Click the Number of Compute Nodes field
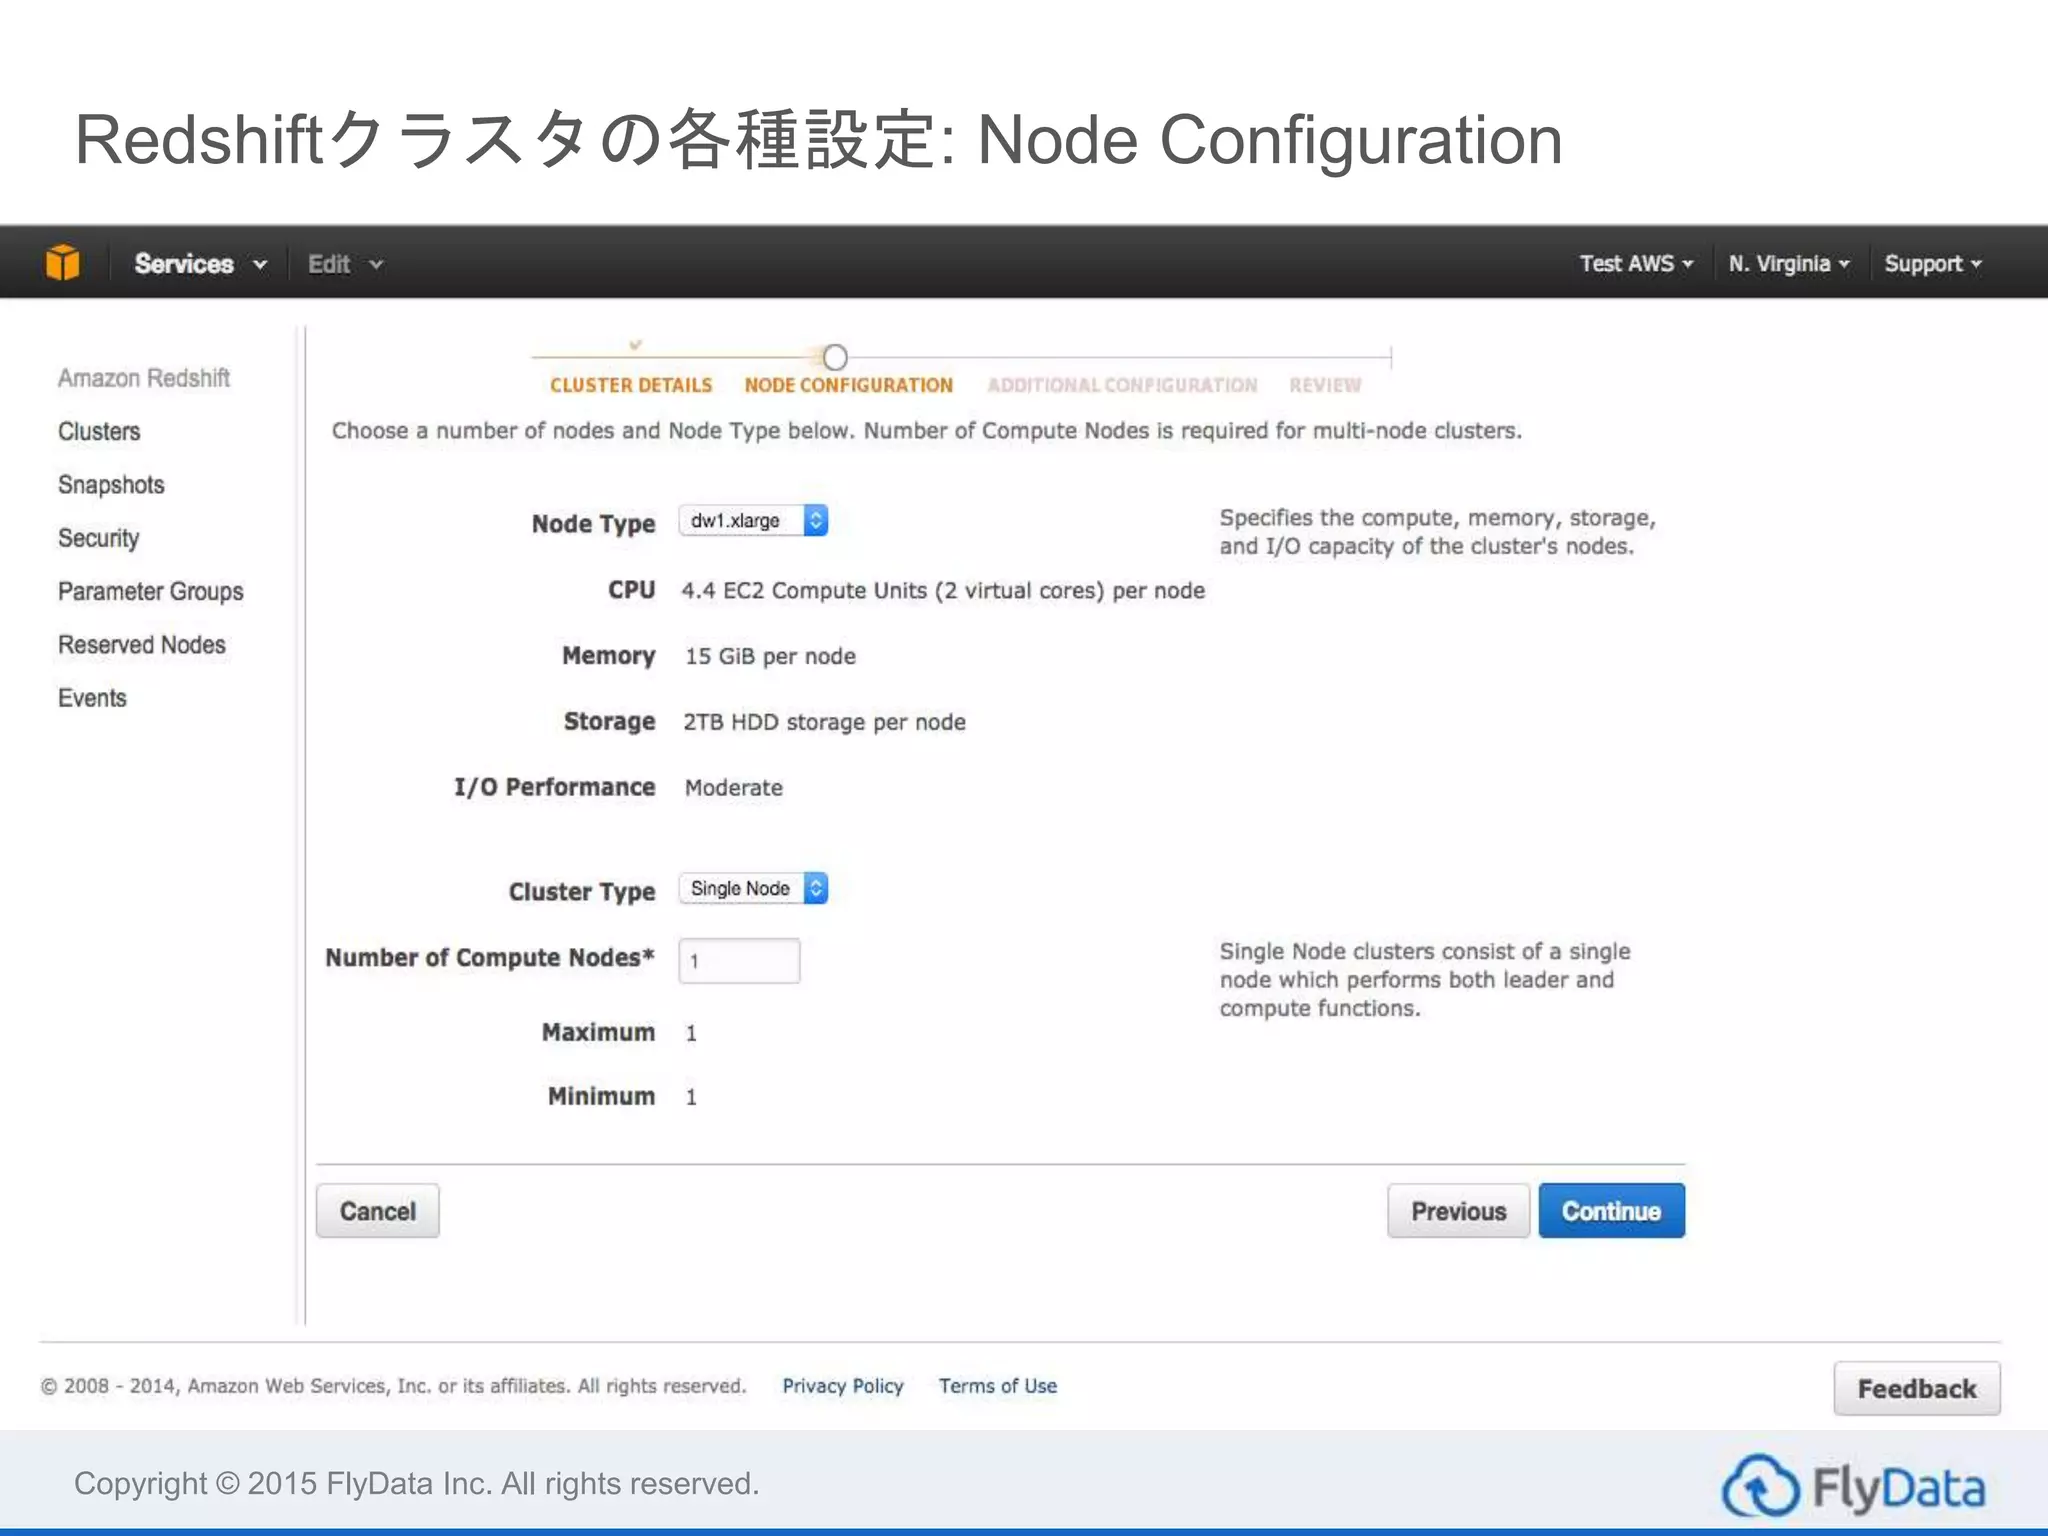The image size is (2048, 1536). coord(739,961)
